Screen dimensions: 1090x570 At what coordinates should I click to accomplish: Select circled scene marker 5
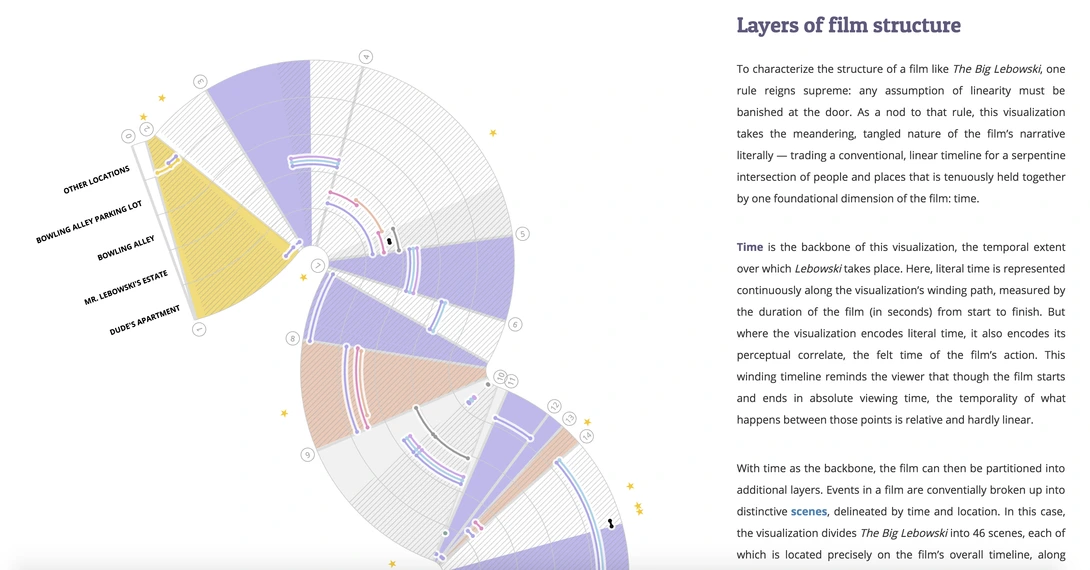[522, 234]
